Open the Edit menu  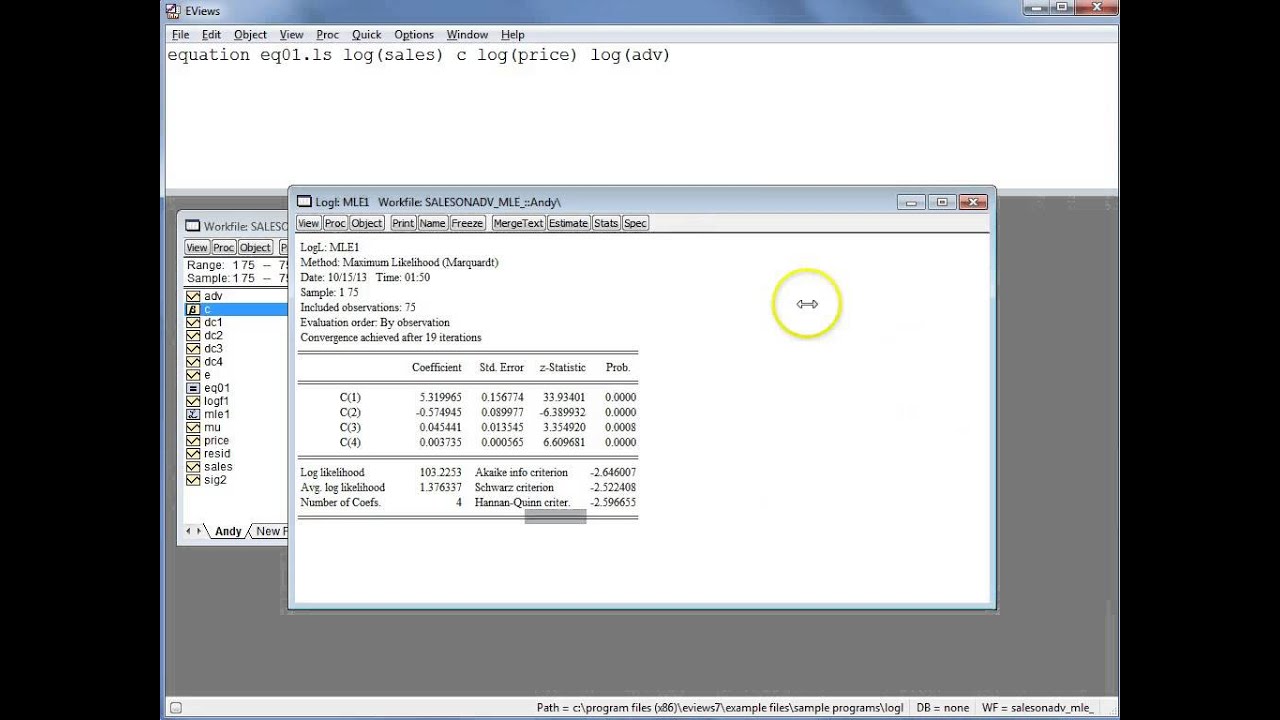(211, 35)
